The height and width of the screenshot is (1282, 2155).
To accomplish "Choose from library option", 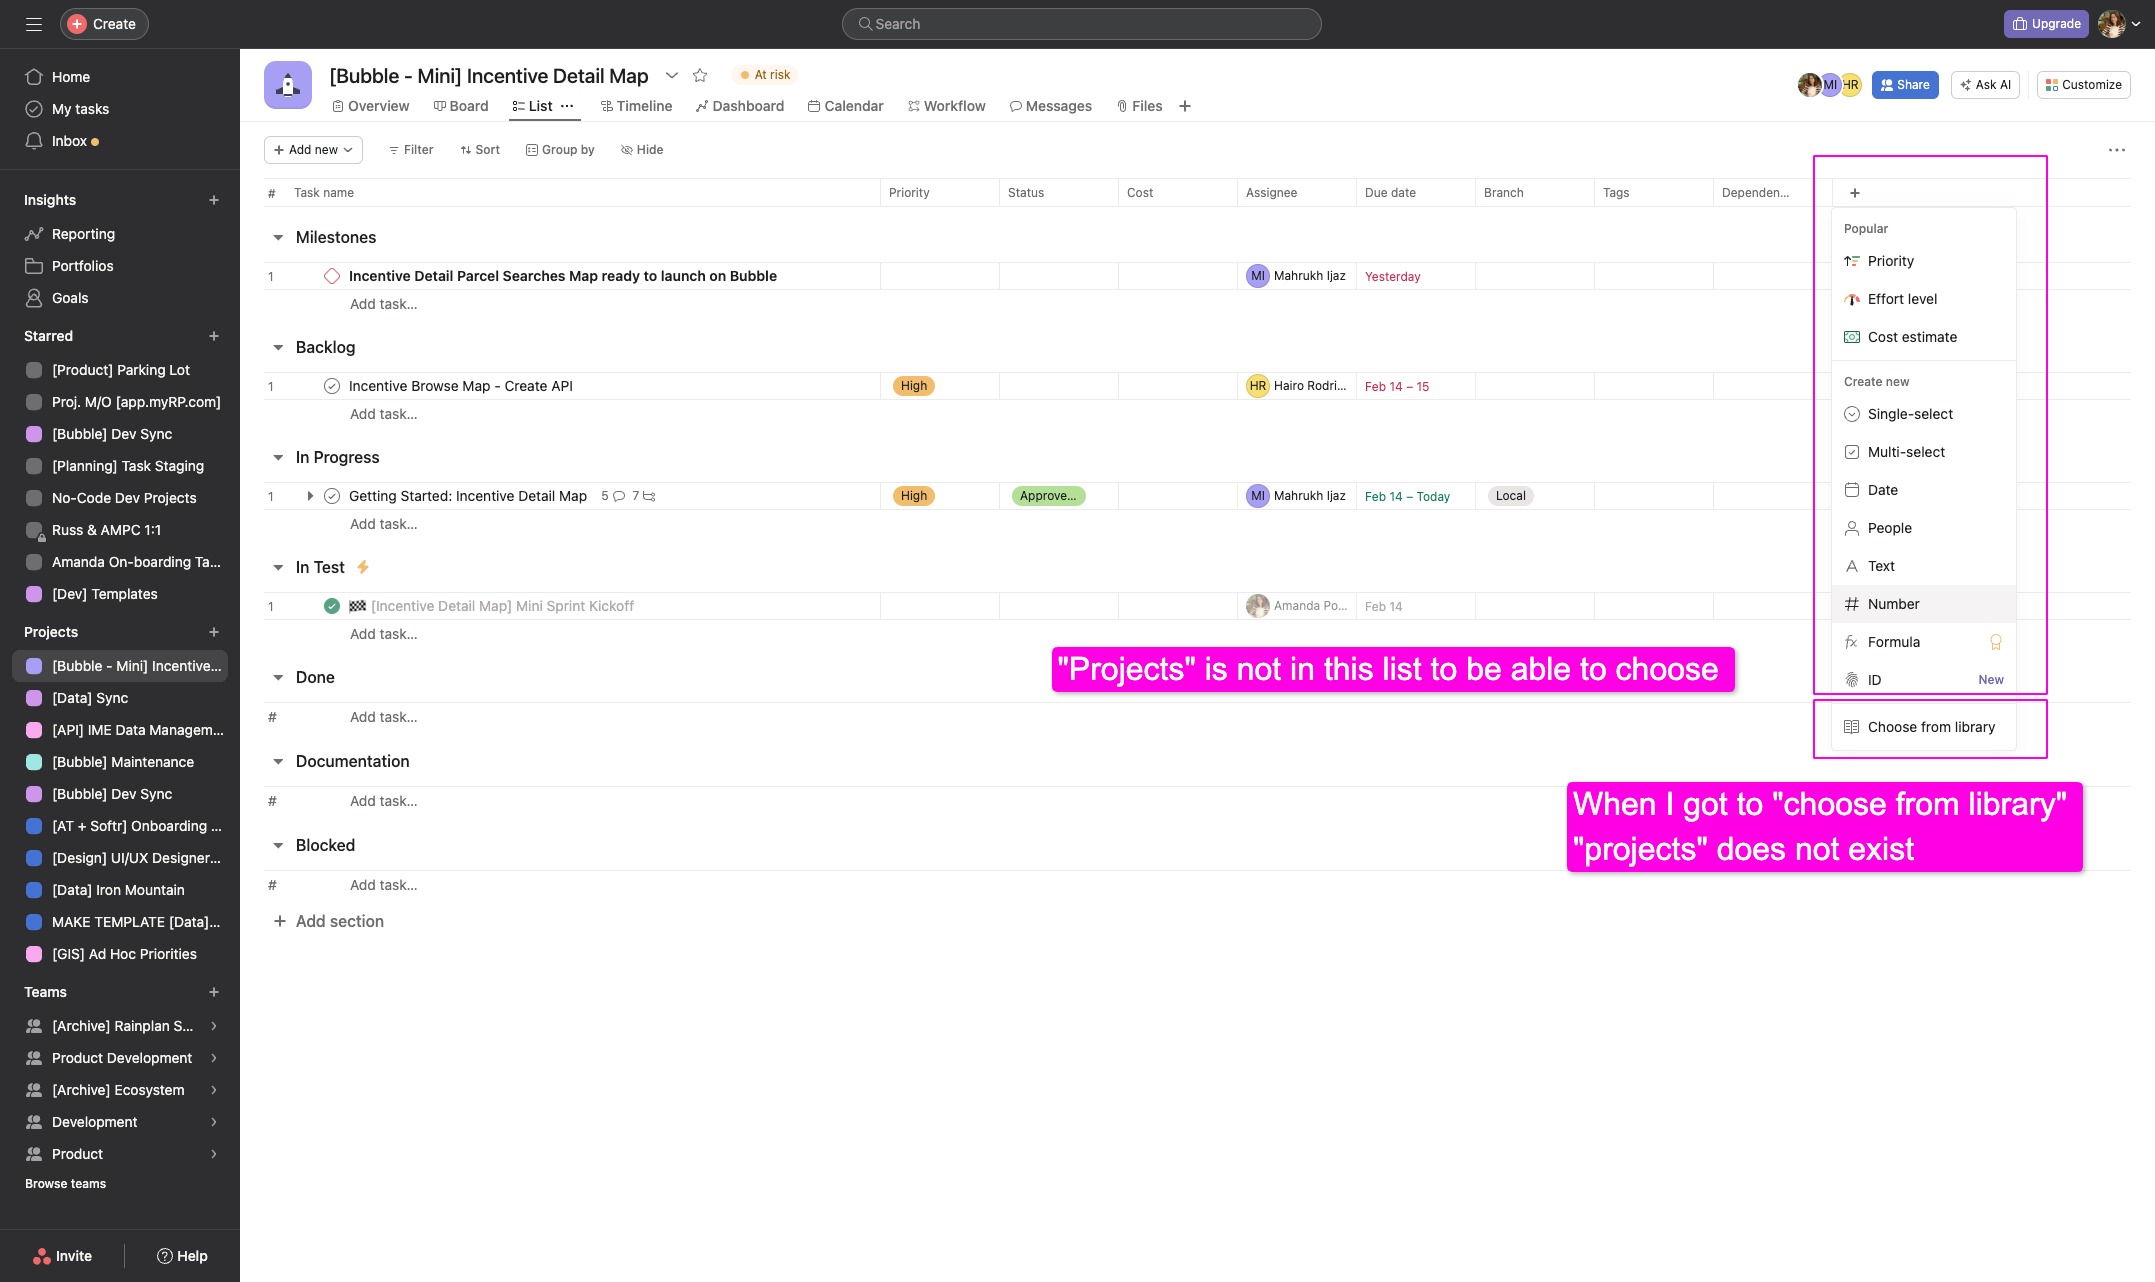I will pos(1923,727).
